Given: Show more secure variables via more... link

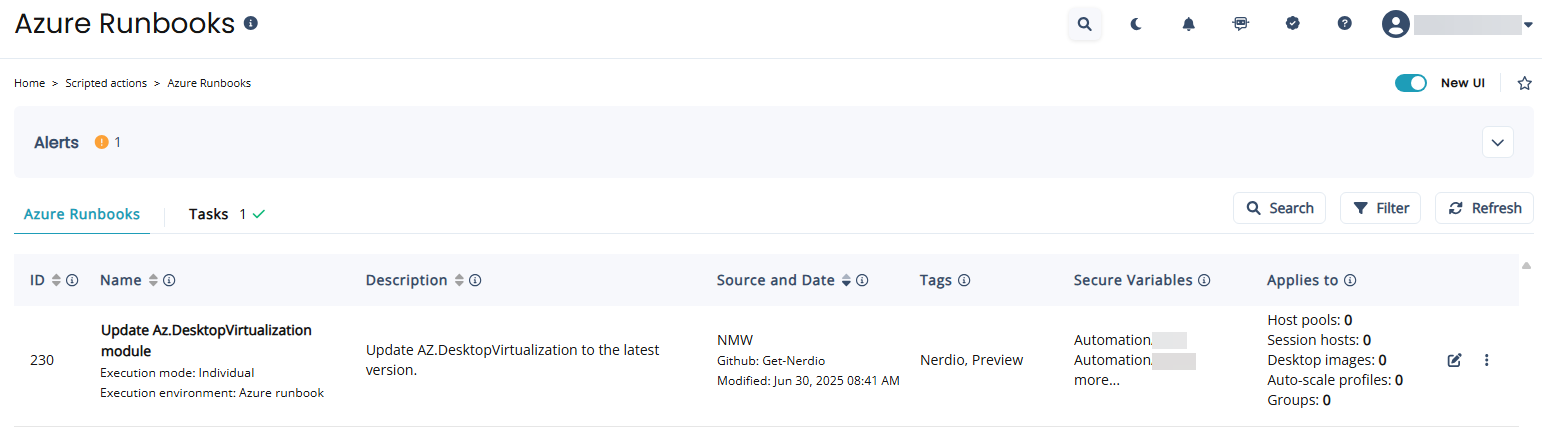Looking at the screenshot, I should (1097, 380).
